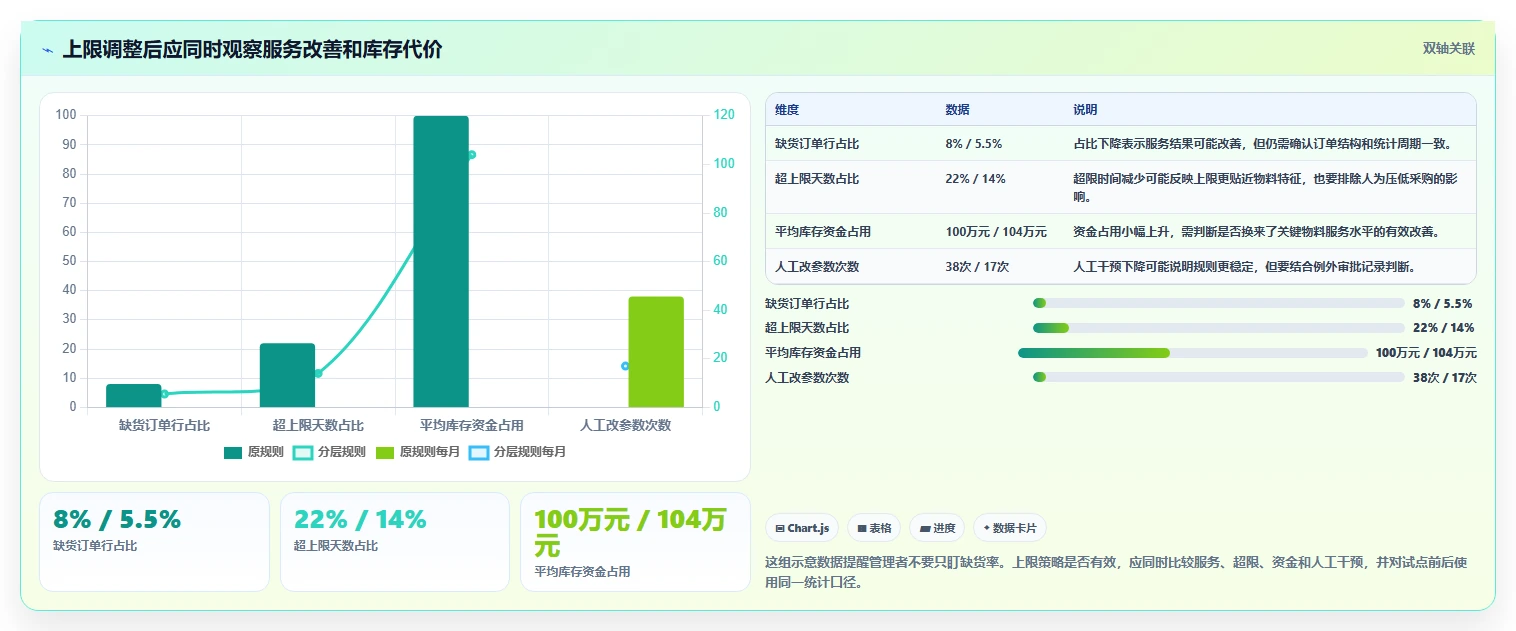Click the 双轴关联 label in header
The image size is (1516, 631).
[1449, 49]
